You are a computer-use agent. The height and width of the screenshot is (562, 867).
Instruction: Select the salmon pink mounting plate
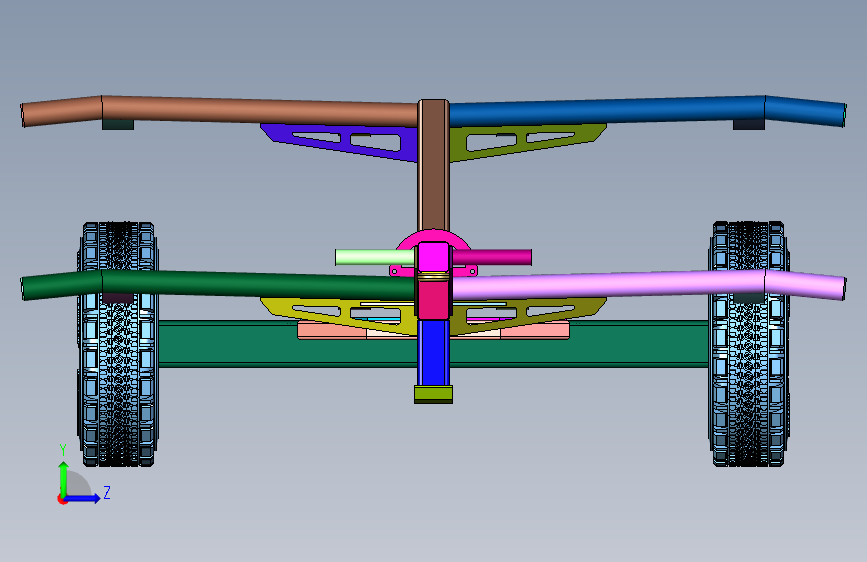coord(332,331)
